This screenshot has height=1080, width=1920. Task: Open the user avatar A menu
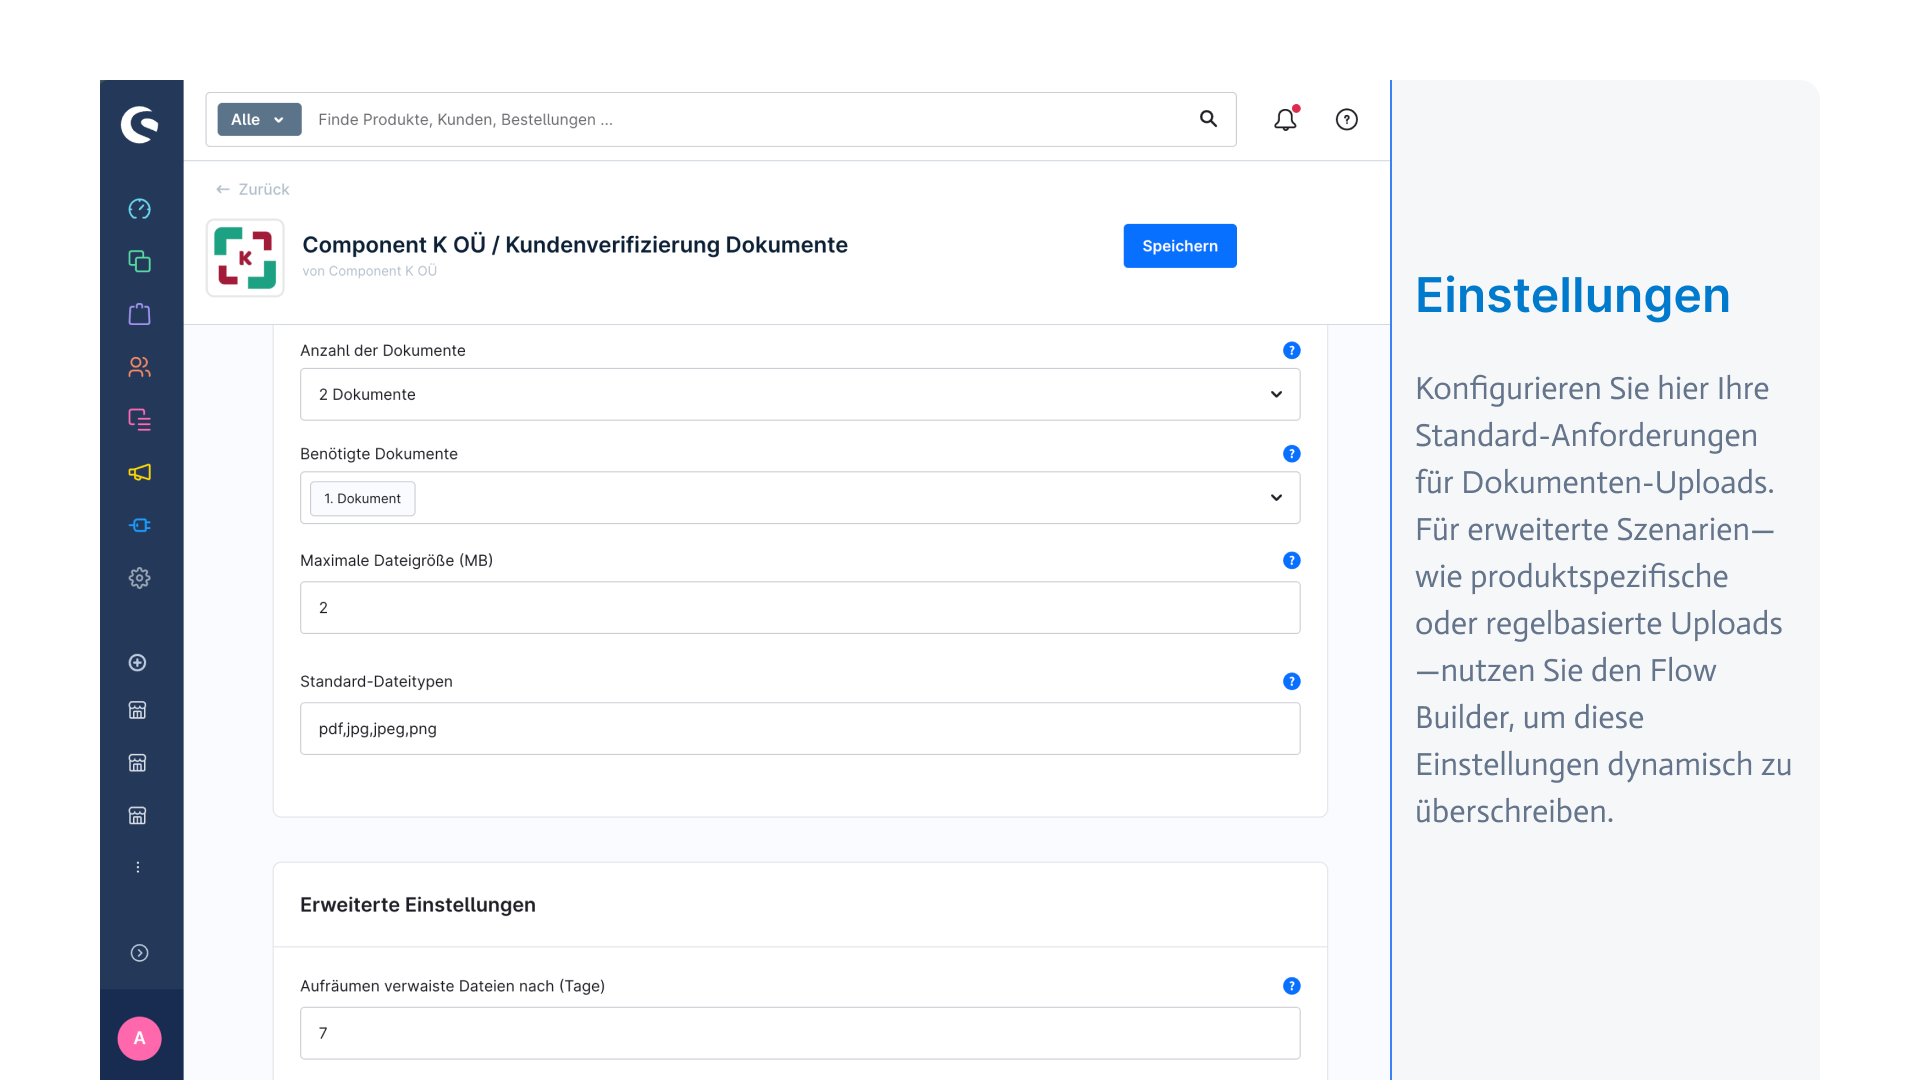click(x=140, y=1038)
